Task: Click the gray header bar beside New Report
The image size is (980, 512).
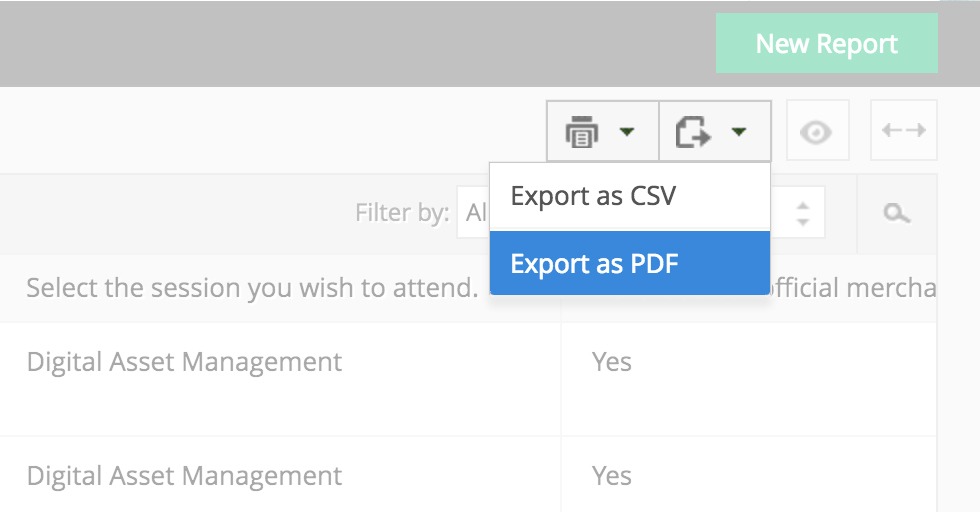Action: [350, 44]
